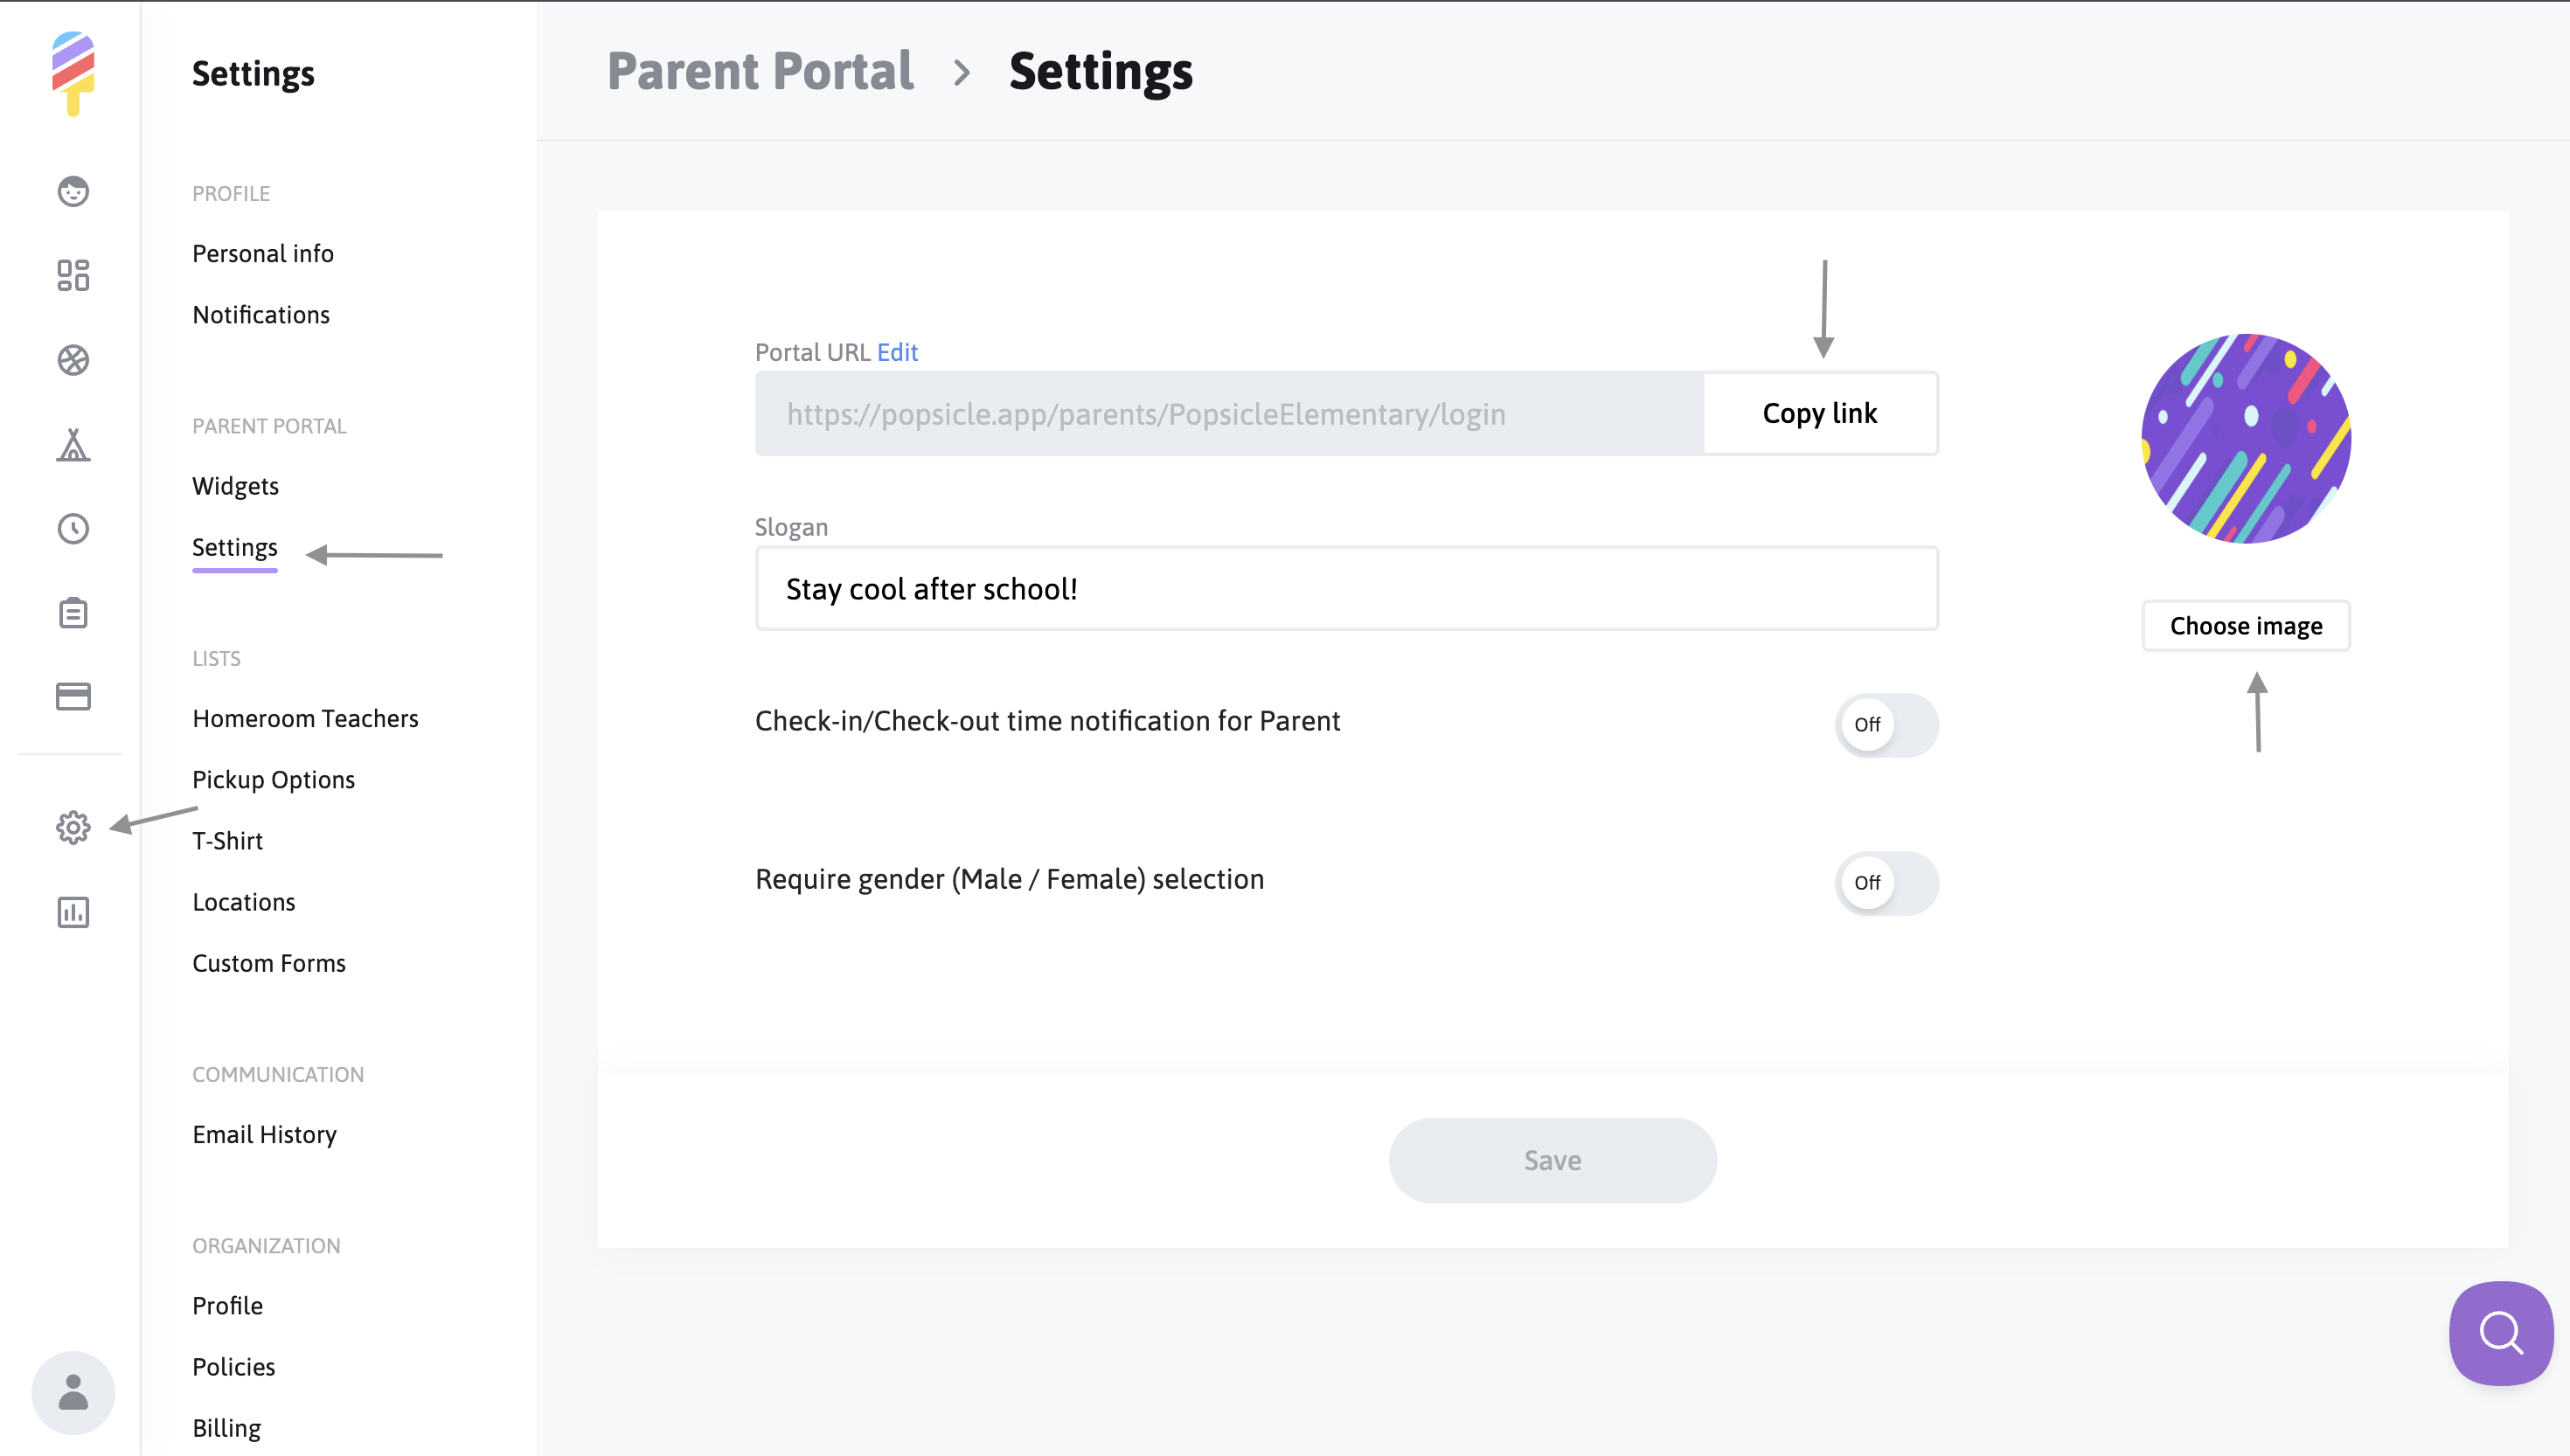Click the Slogan text field
Screen dimensions: 2570x1456
click(x=1346, y=589)
